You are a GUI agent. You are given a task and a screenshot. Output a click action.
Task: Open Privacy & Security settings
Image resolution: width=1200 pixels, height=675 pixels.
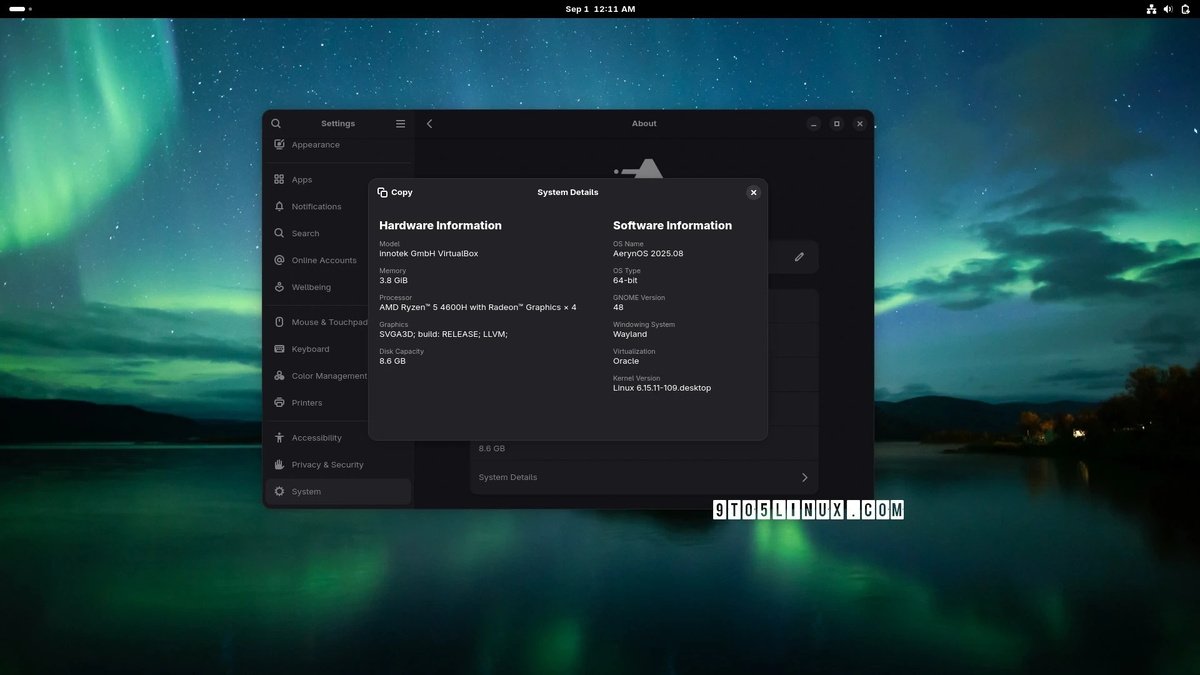click(327, 465)
